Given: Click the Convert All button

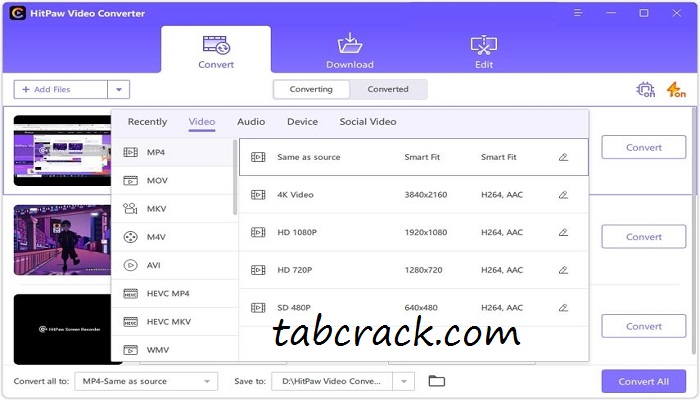Looking at the screenshot, I should tap(643, 381).
